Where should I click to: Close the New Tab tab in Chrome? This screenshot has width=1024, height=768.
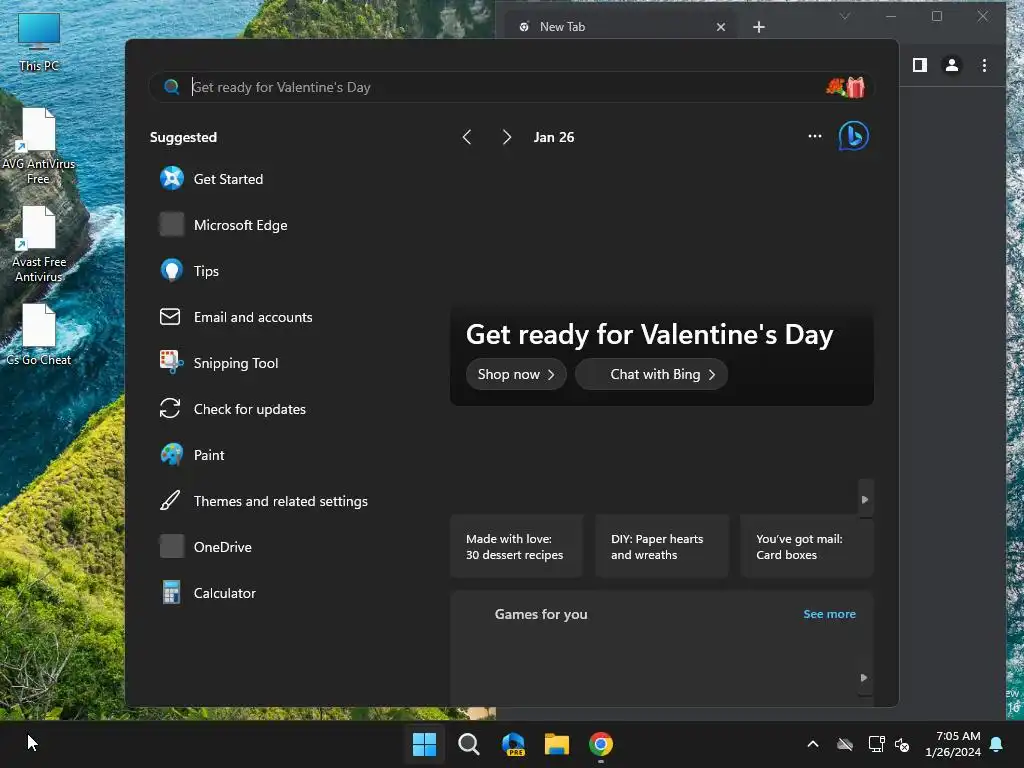[720, 27]
